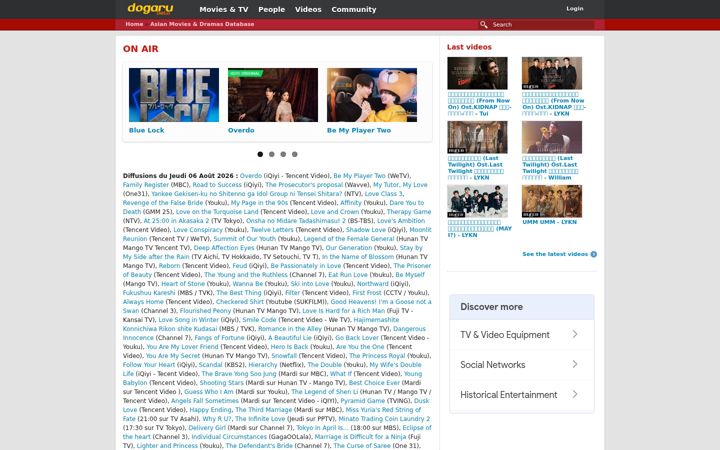Expand TV & Video Equipment chevron
Viewport: 720px width, 450px height.
tap(575, 334)
